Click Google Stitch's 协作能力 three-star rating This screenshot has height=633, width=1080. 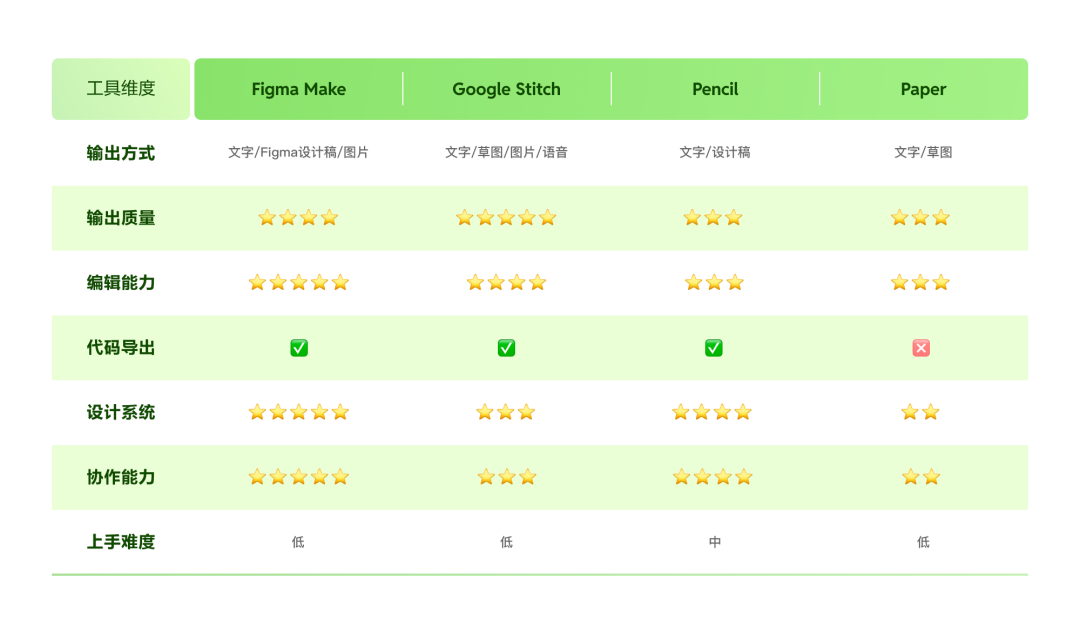(507, 477)
